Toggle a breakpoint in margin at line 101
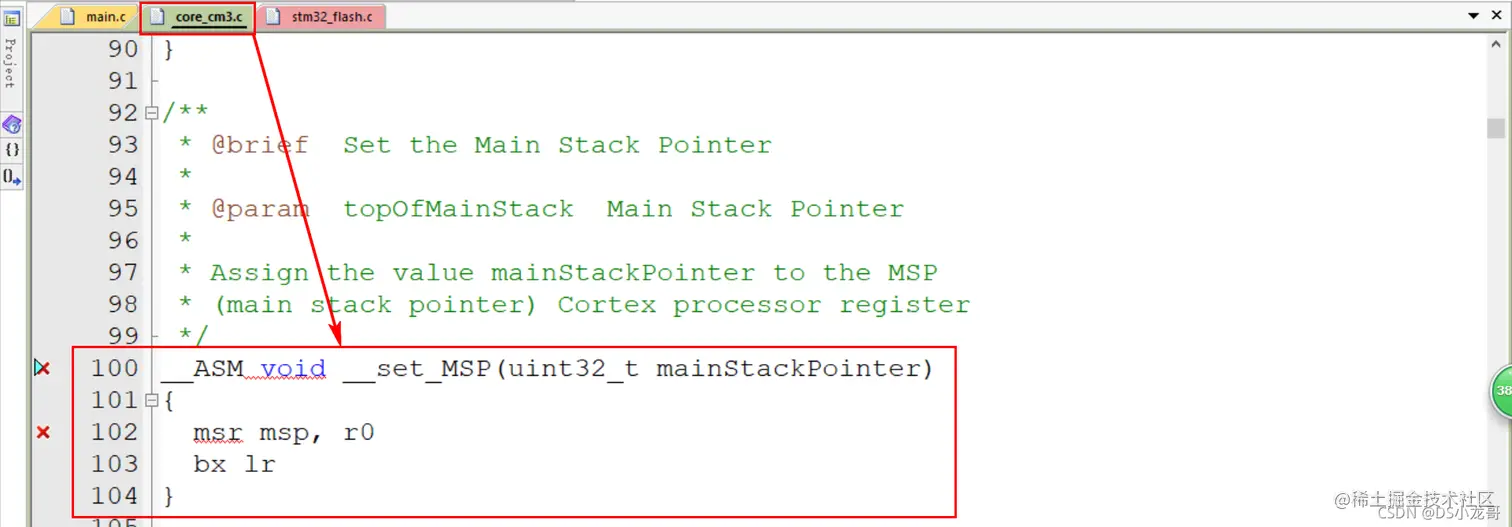This screenshot has width=1512, height=527. click(43, 400)
